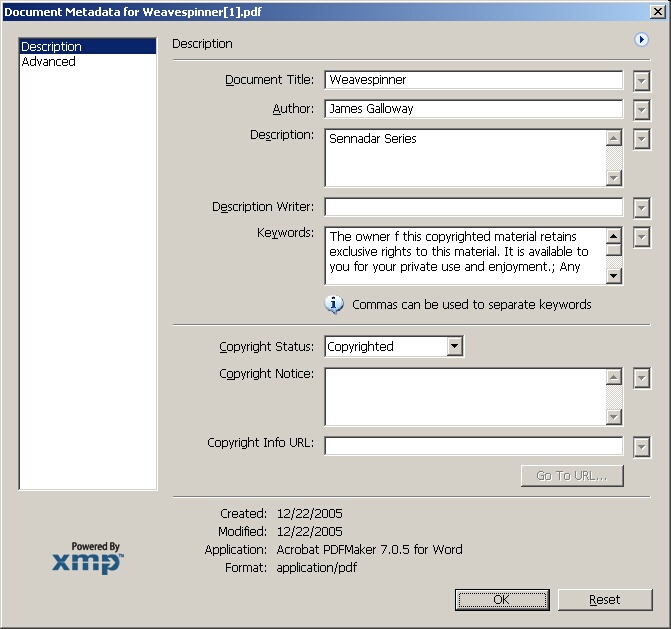Open the Author field dropdown arrow
The image size is (671, 629).
pyautogui.click(x=641, y=109)
